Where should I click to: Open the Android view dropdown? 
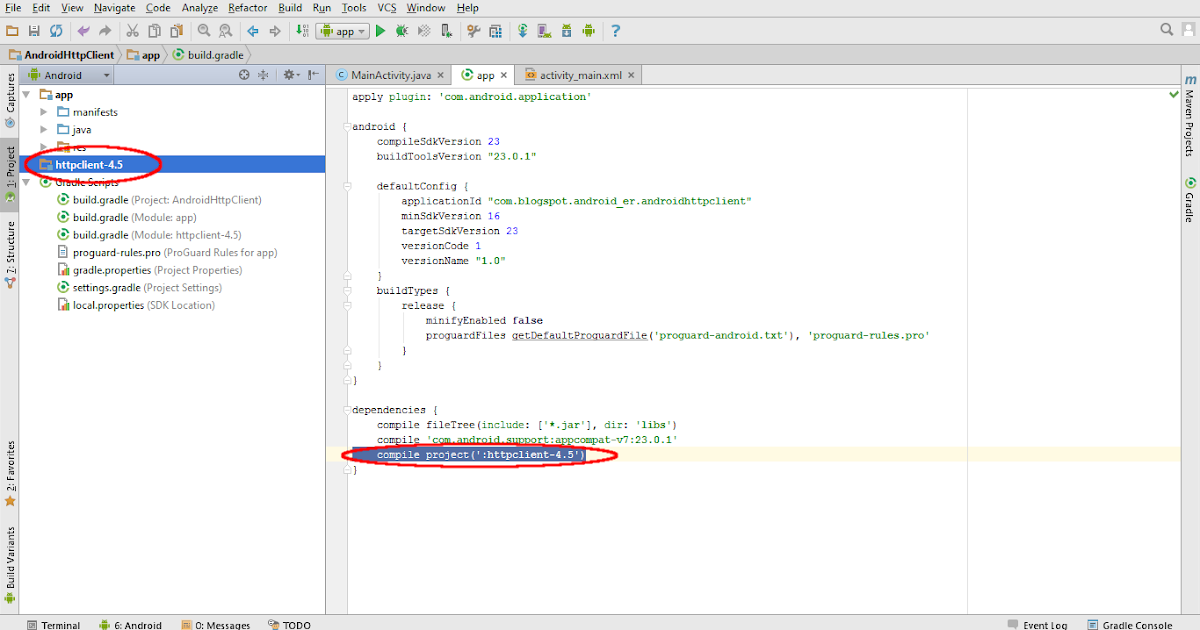68,75
